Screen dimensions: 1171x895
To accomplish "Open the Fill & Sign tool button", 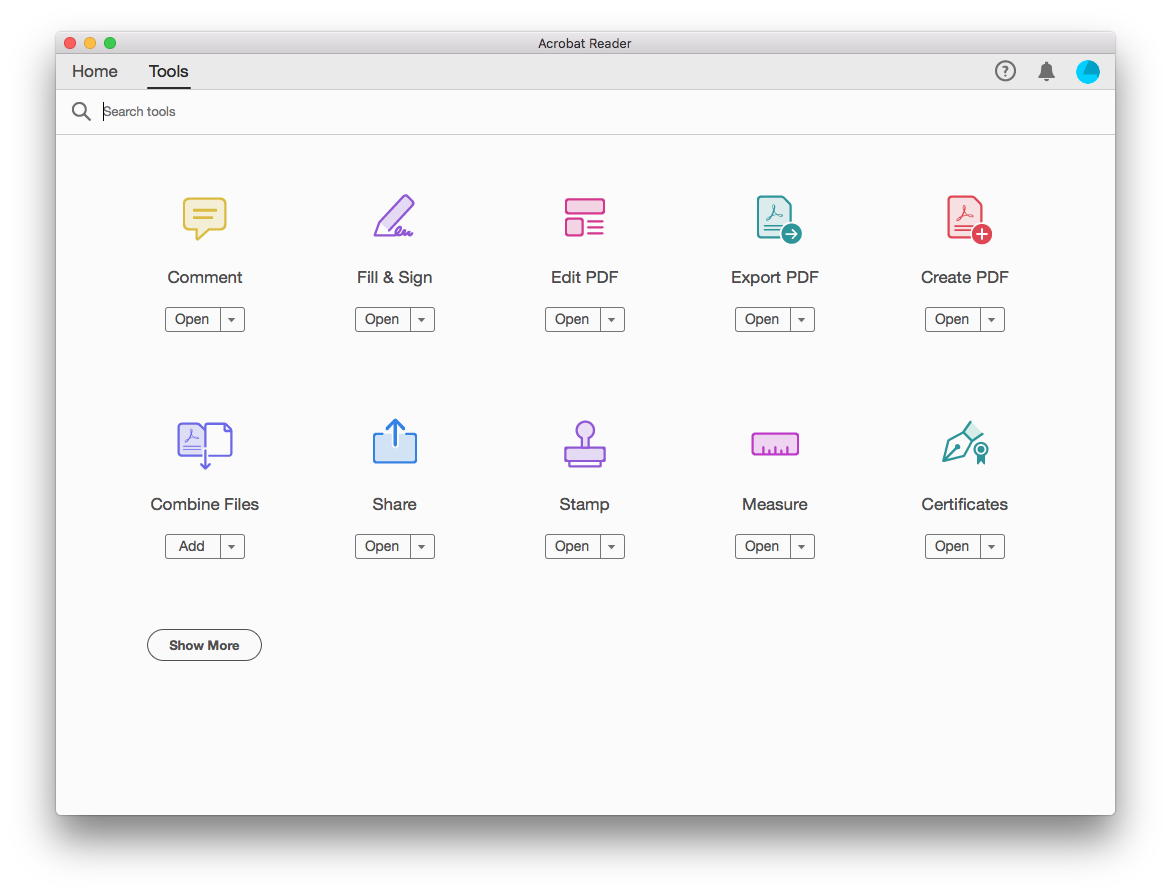I will [382, 320].
